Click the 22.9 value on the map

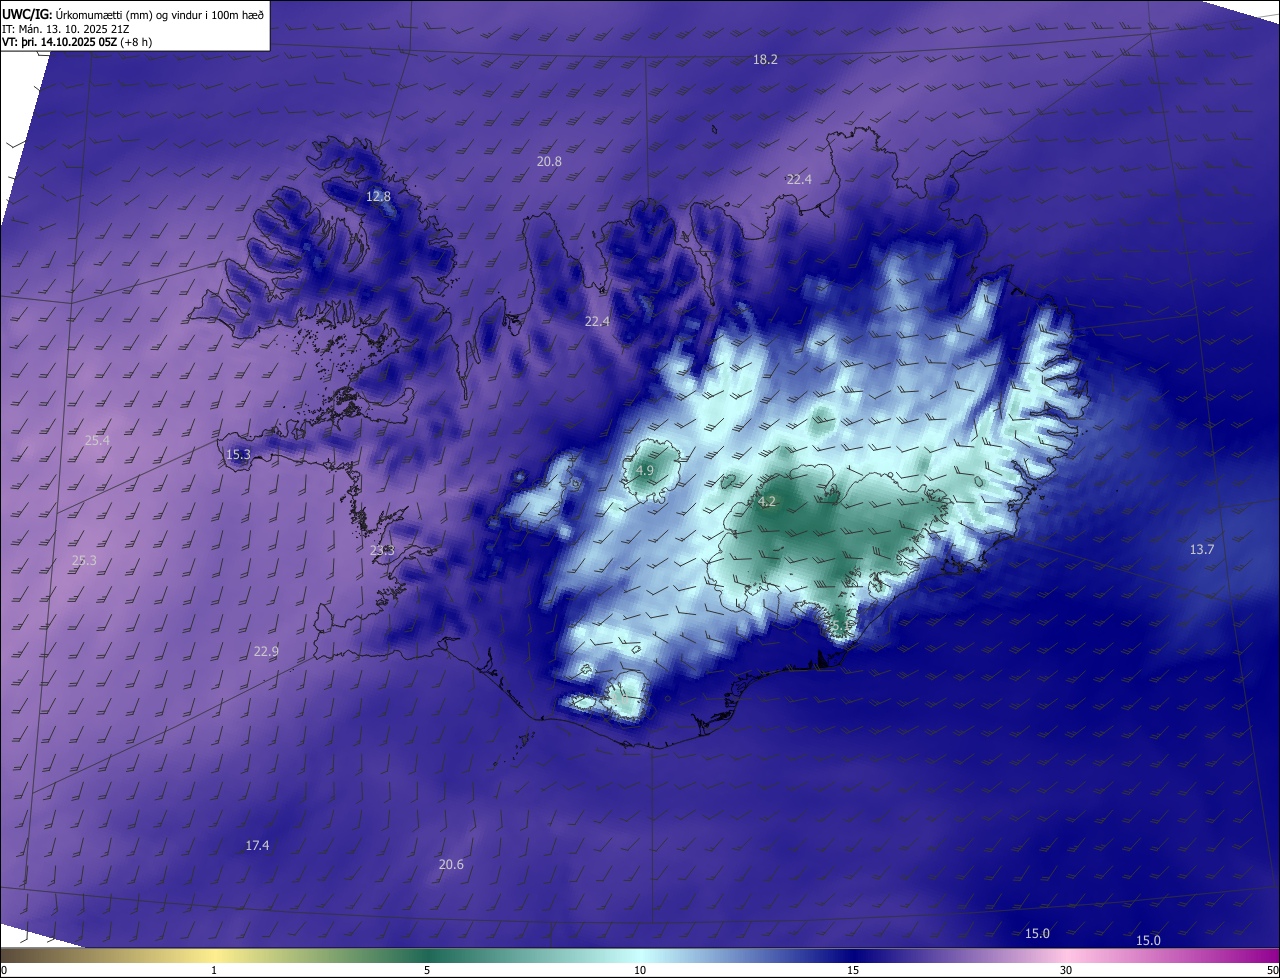(266, 651)
